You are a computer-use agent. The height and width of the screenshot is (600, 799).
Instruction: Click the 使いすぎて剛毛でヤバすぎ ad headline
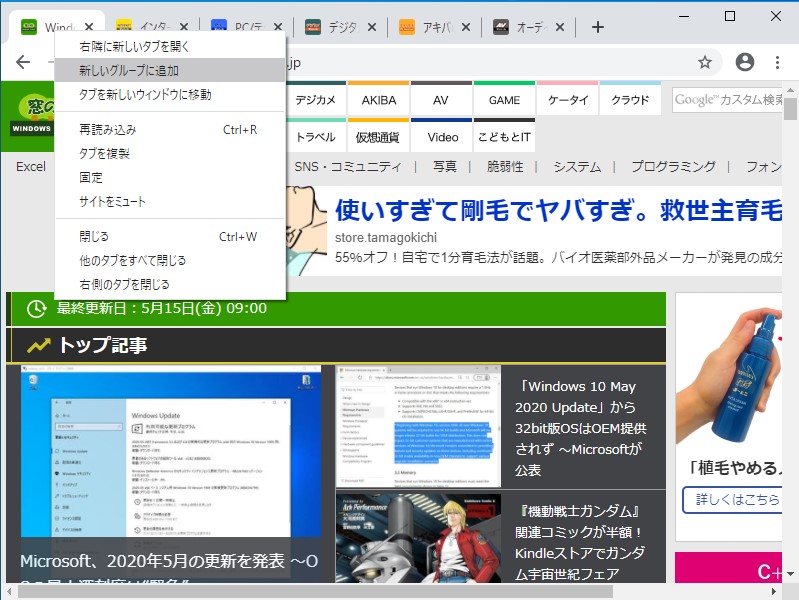558,210
